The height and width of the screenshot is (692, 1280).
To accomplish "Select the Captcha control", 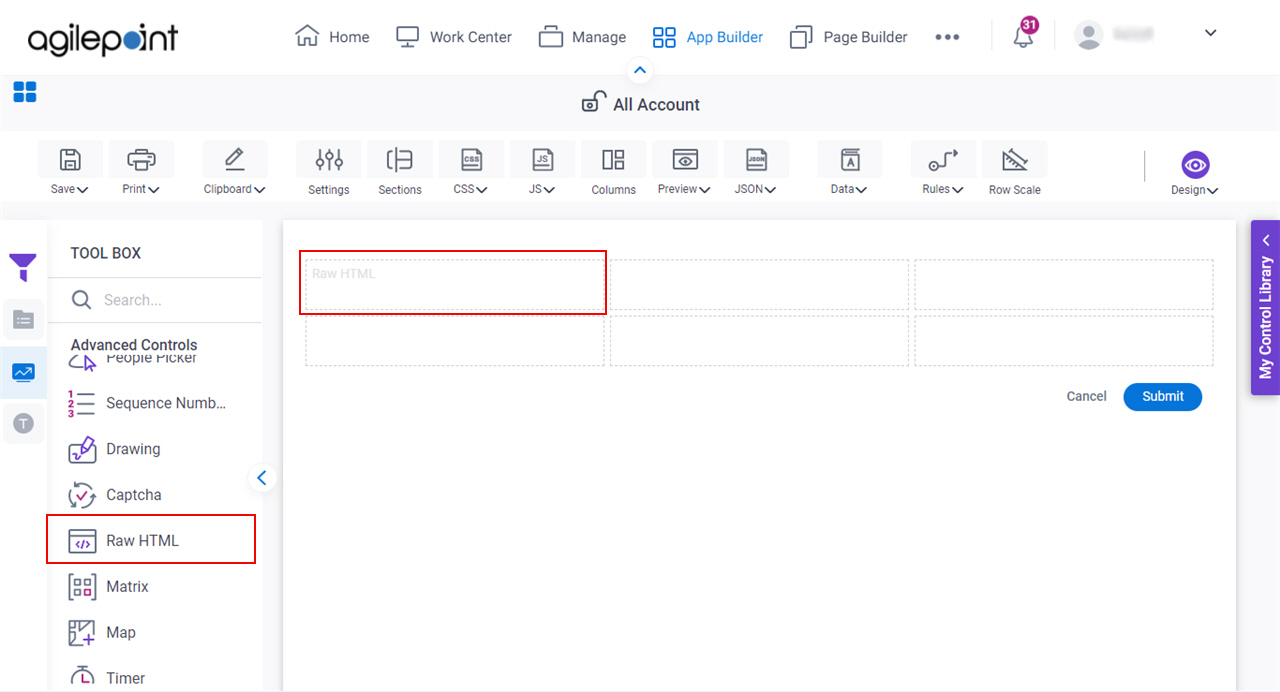I will (114, 495).
